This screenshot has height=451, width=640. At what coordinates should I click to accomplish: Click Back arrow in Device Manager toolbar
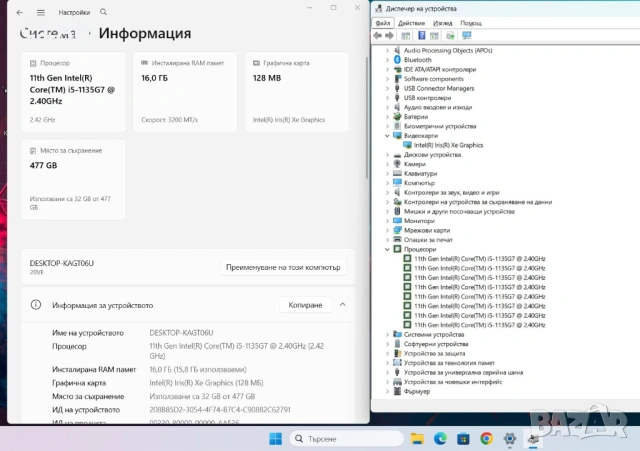click(x=378, y=36)
